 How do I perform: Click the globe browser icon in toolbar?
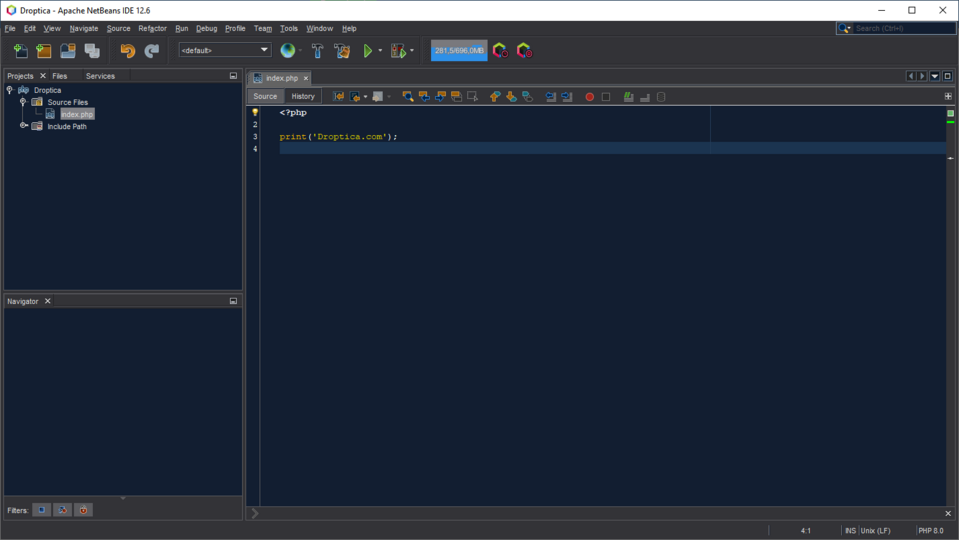coord(287,51)
